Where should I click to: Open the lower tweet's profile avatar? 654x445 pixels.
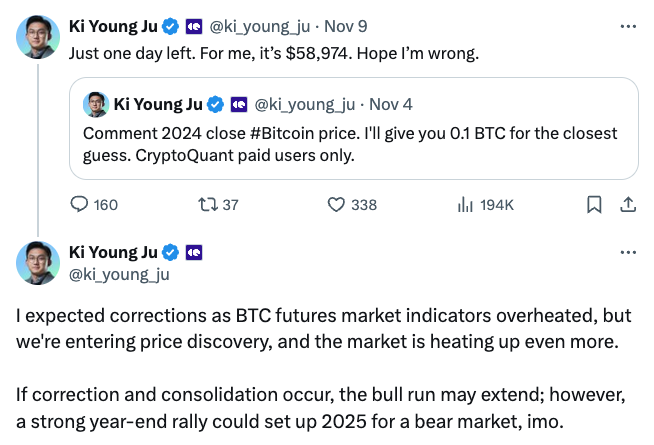(38, 263)
